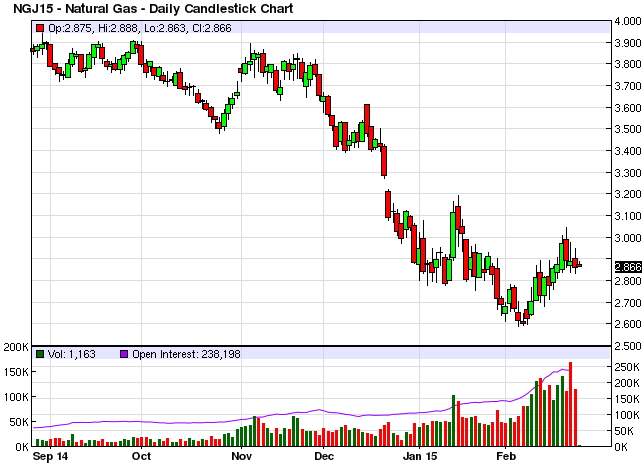This screenshot has height=463, width=643.
Task: Click the green Vol legend square
Action: click(40, 354)
